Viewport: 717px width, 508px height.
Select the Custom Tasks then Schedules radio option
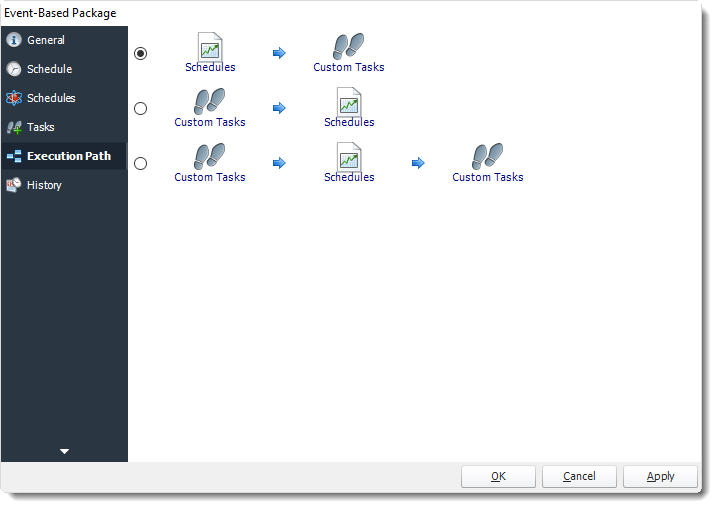(x=140, y=108)
